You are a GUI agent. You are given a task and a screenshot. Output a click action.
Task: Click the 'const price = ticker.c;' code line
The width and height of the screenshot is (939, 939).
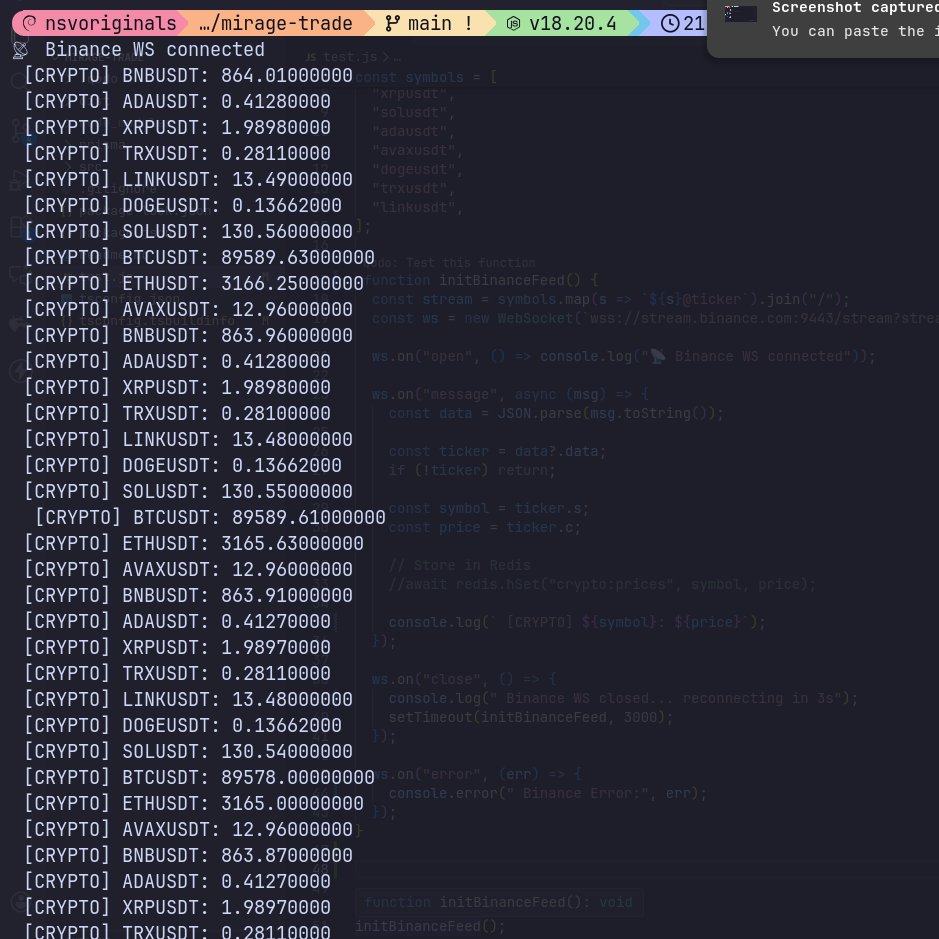pyautogui.click(x=484, y=527)
